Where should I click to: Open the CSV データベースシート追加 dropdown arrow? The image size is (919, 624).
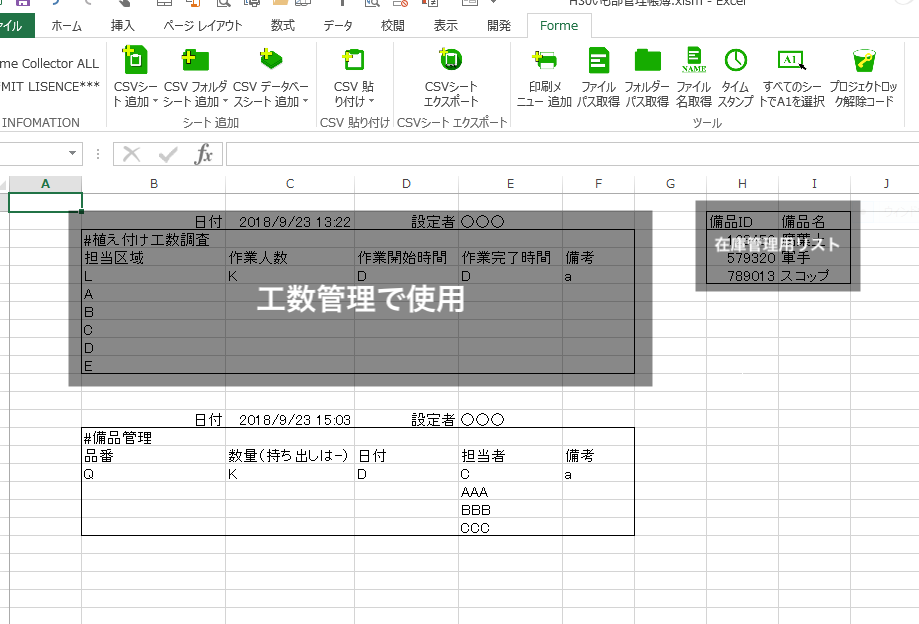(305, 101)
